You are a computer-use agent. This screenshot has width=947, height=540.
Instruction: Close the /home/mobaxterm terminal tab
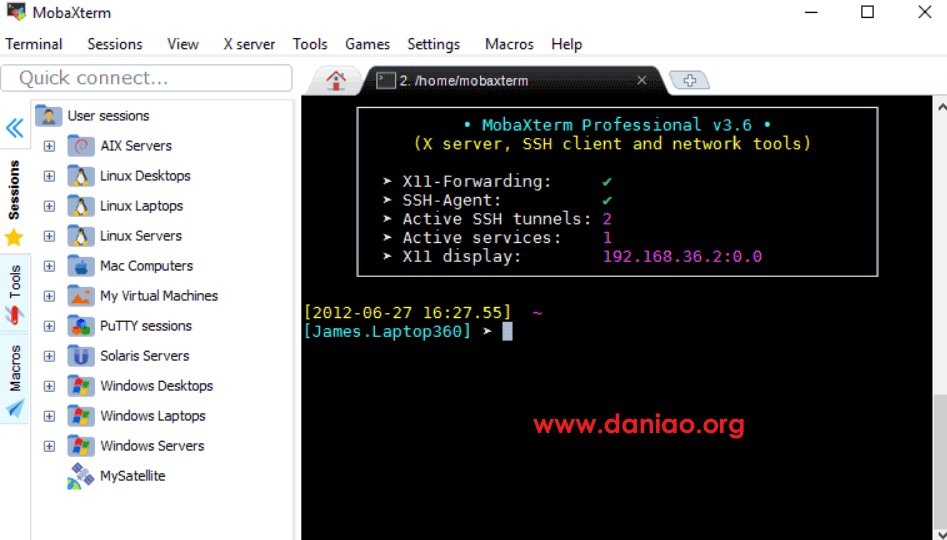(644, 81)
